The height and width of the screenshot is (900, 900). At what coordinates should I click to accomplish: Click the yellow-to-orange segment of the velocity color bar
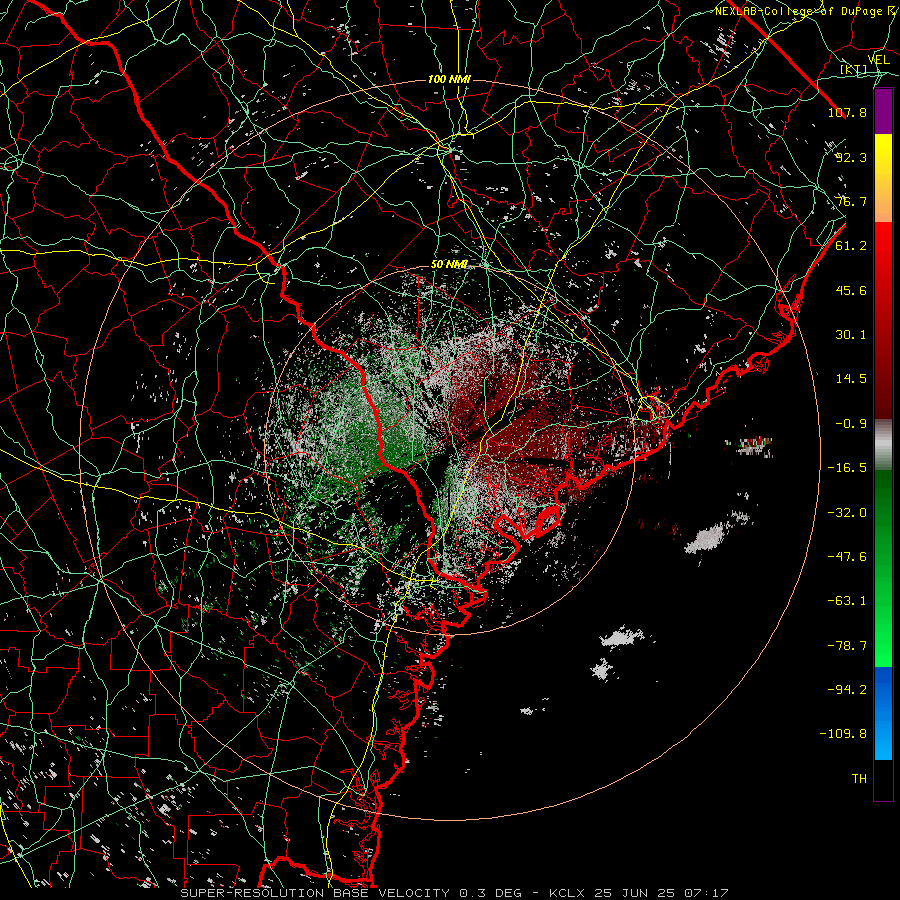(x=883, y=178)
